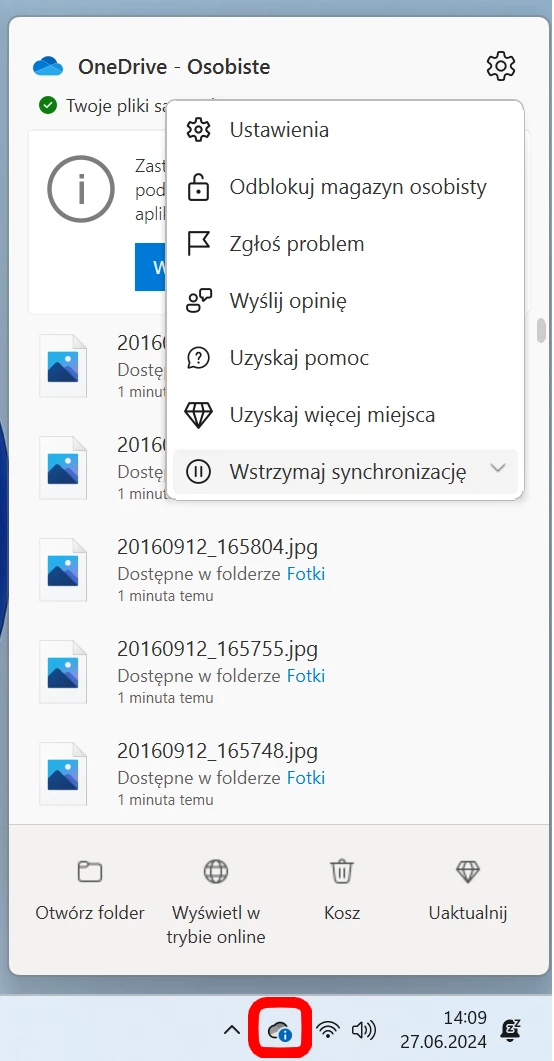Click the Uzyskaj pomoc question mark icon
Image resolution: width=554 pixels, height=1061 pixels.
199,357
